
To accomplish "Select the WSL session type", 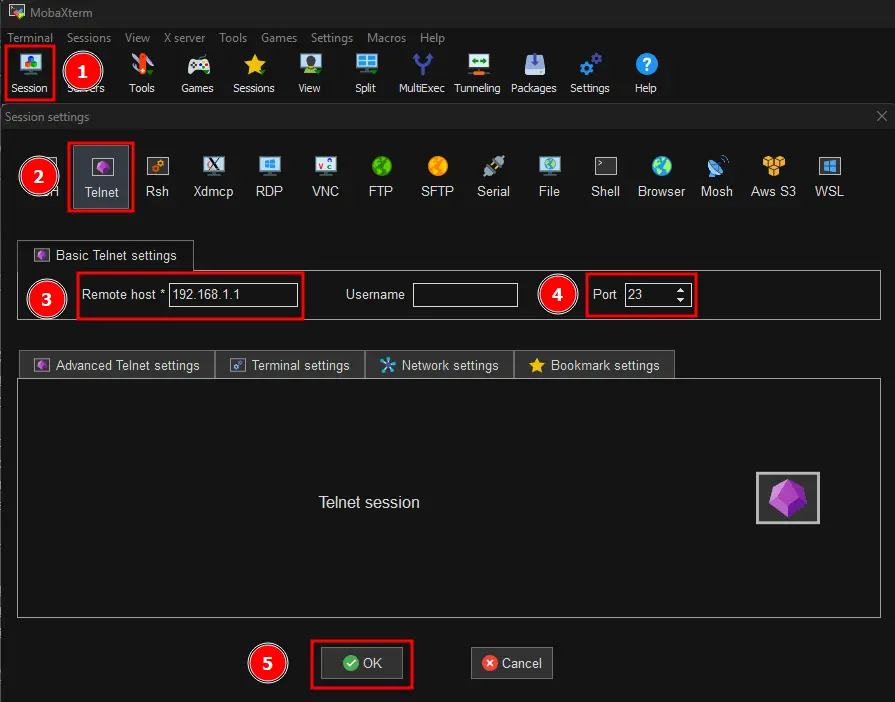I will pos(829,177).
